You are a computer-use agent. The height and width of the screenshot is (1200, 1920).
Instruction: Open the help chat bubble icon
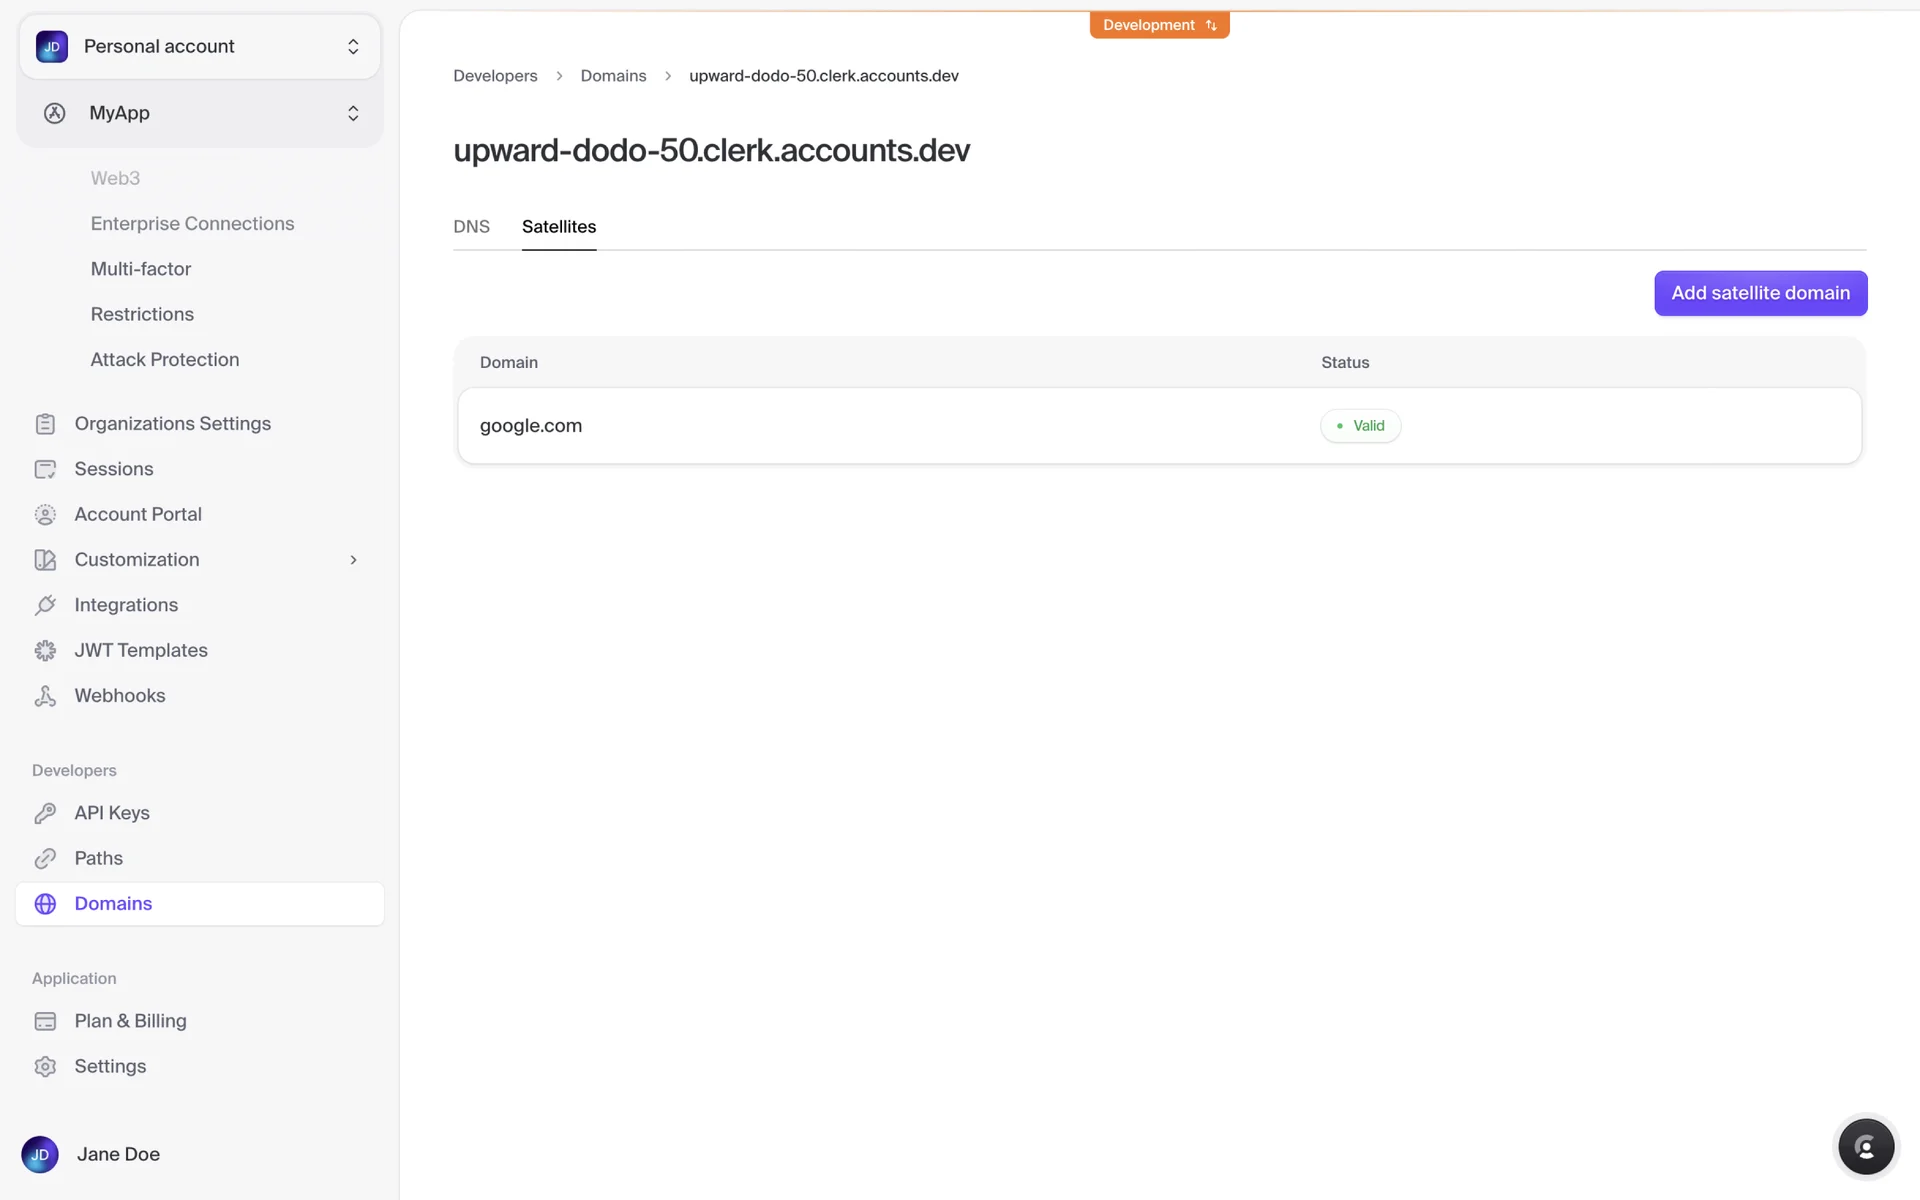click(x=1865, y=1147)
